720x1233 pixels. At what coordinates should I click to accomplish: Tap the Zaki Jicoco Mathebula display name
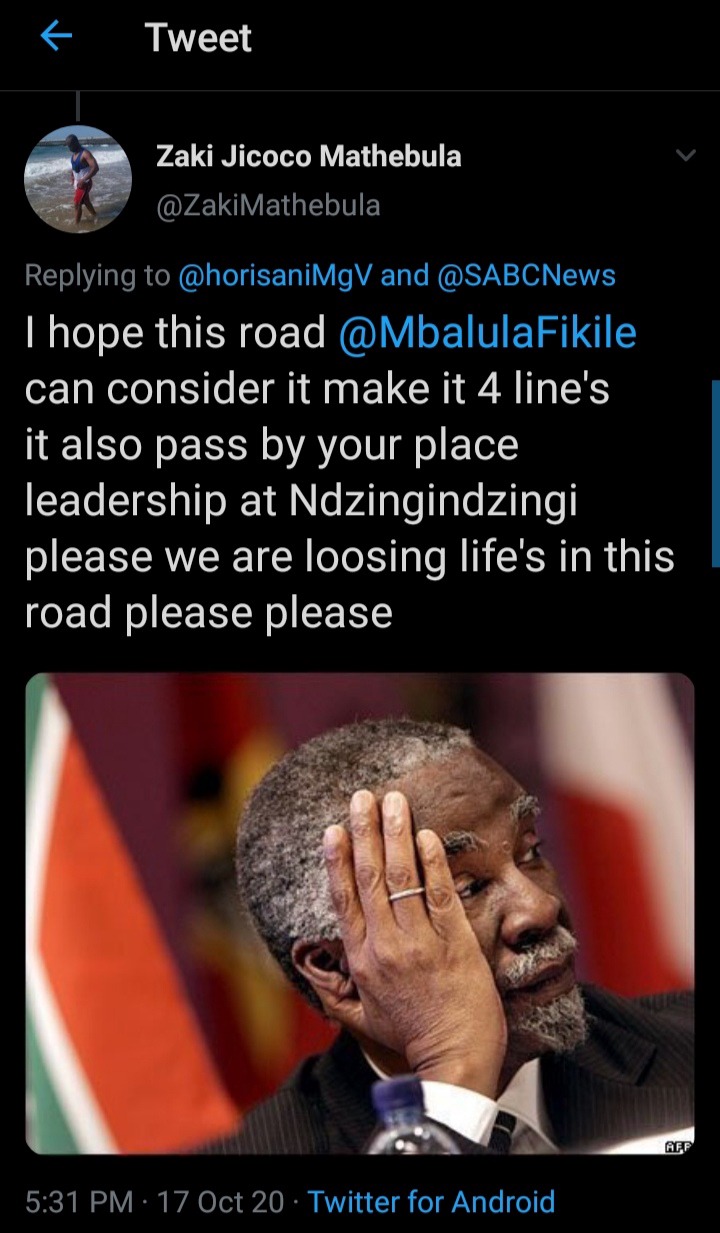[x=309, y=155]
